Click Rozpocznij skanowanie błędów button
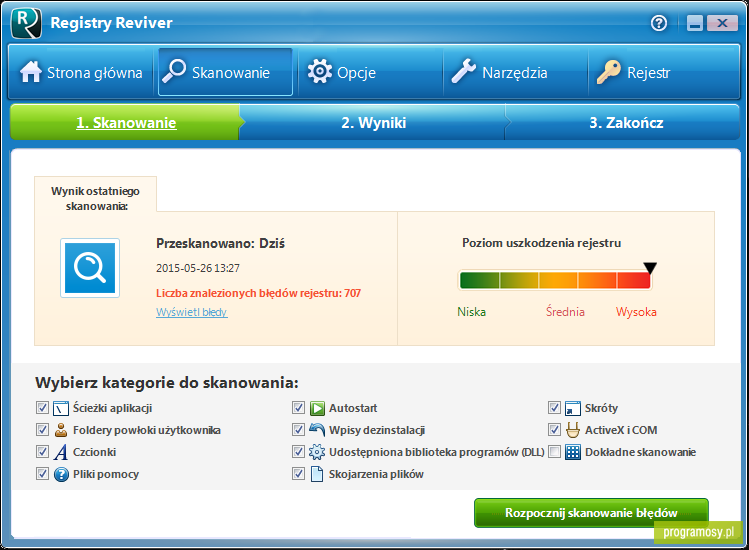Screen dimensions: 749x550 pyautogui.click(x=591, y=513)
